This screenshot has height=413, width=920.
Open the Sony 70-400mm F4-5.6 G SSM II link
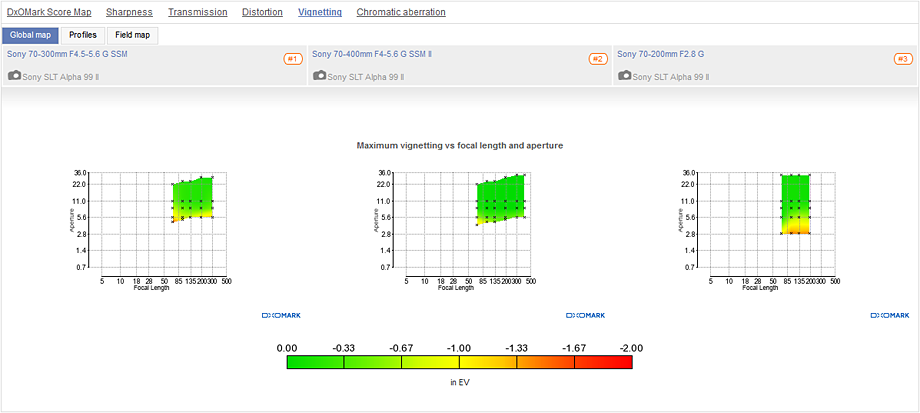[372, 54]
